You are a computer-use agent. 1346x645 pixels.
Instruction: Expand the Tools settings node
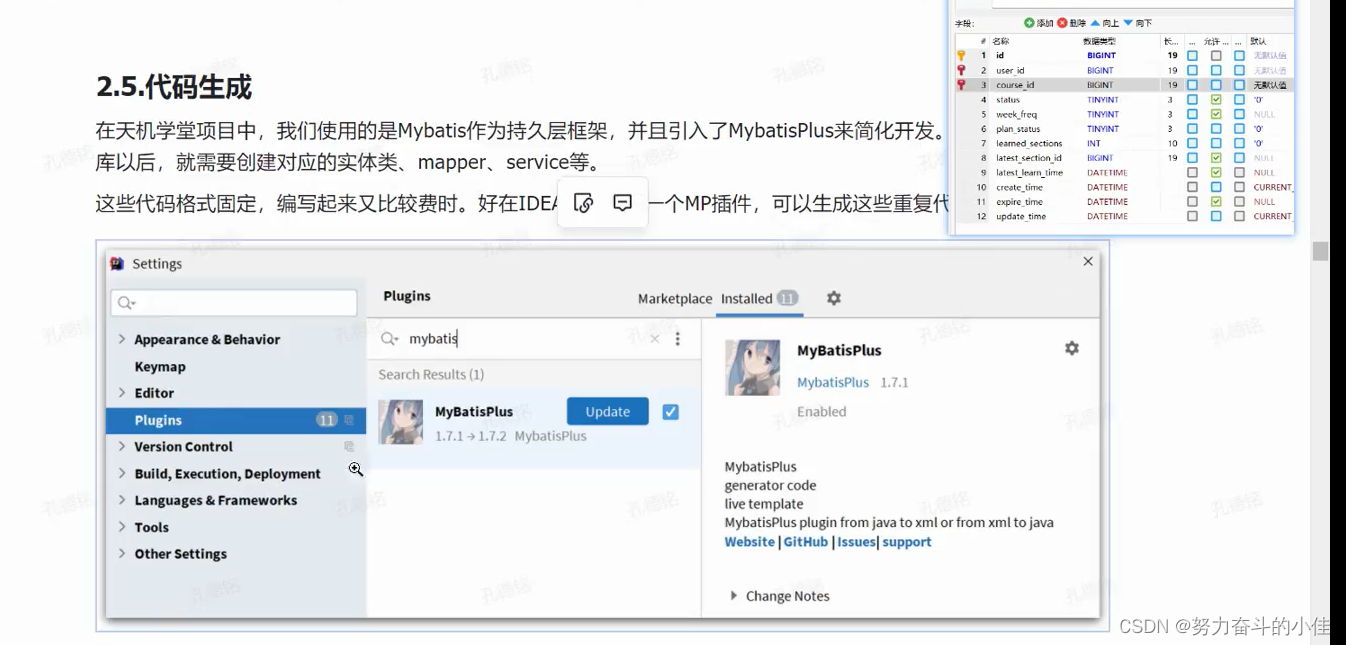(122, 527)
